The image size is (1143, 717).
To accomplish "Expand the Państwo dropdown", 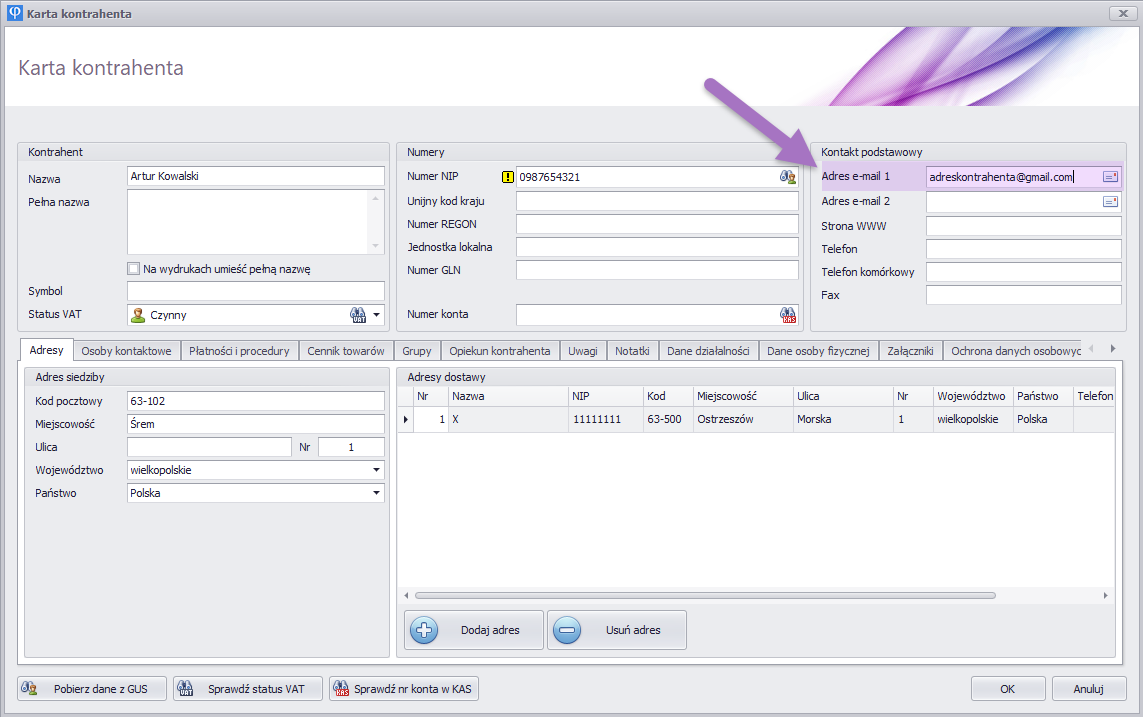I will (376, 493).
